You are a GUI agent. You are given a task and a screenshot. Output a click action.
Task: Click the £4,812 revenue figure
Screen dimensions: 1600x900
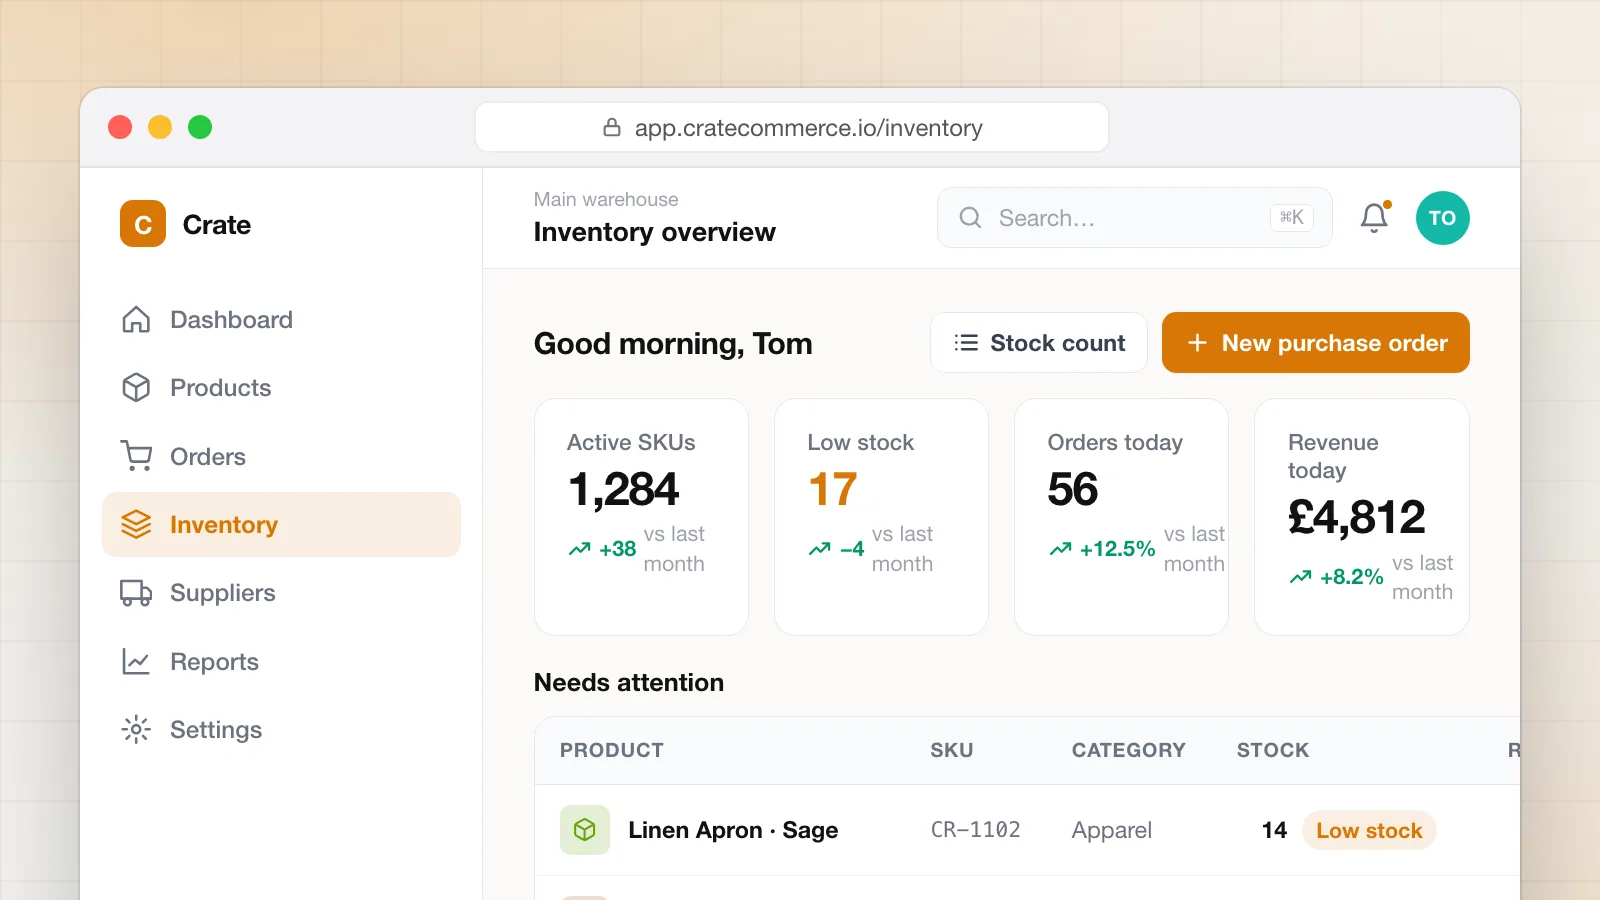point(1357,517)
